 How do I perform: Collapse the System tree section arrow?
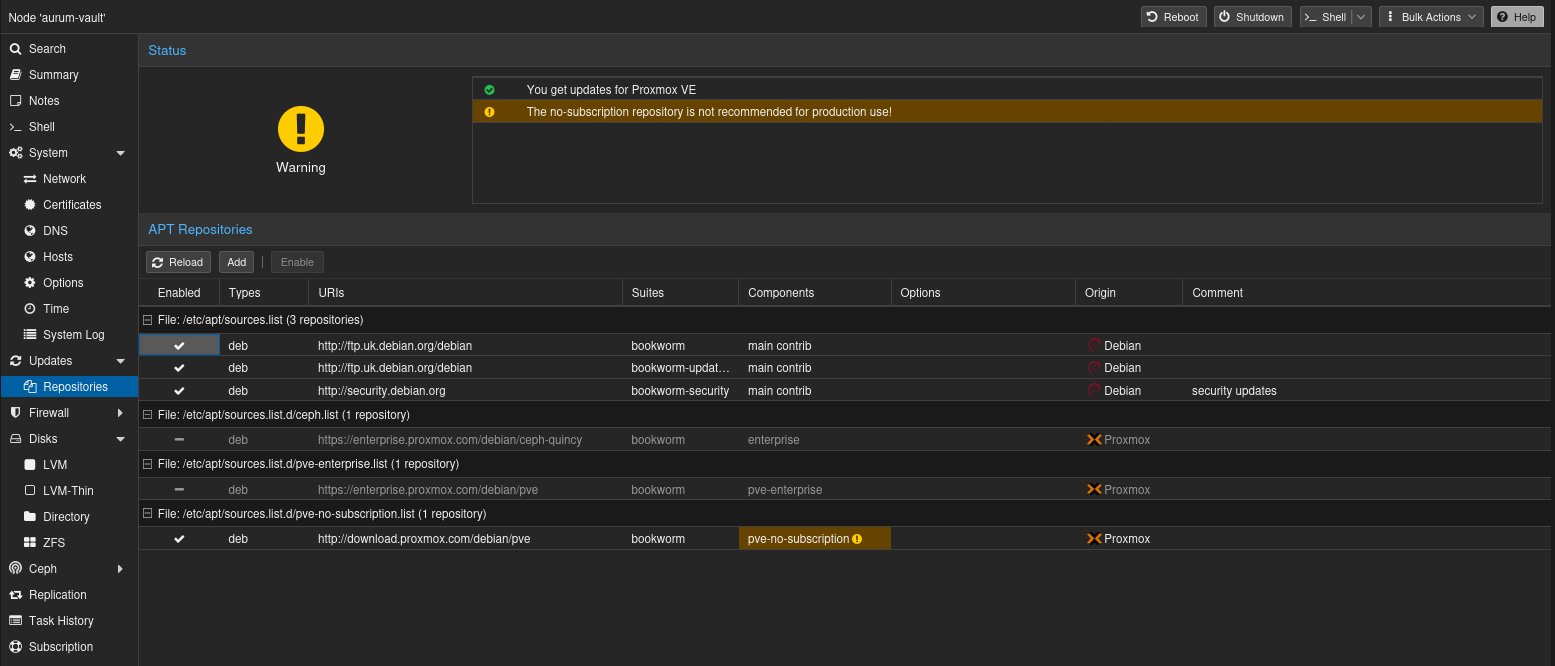coord(121,153)
